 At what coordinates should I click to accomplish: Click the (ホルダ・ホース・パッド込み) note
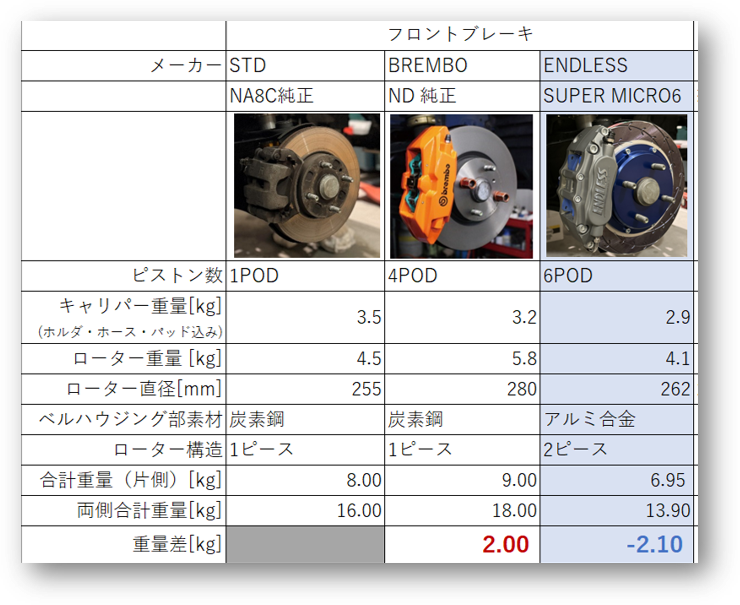tap(130, 332)
